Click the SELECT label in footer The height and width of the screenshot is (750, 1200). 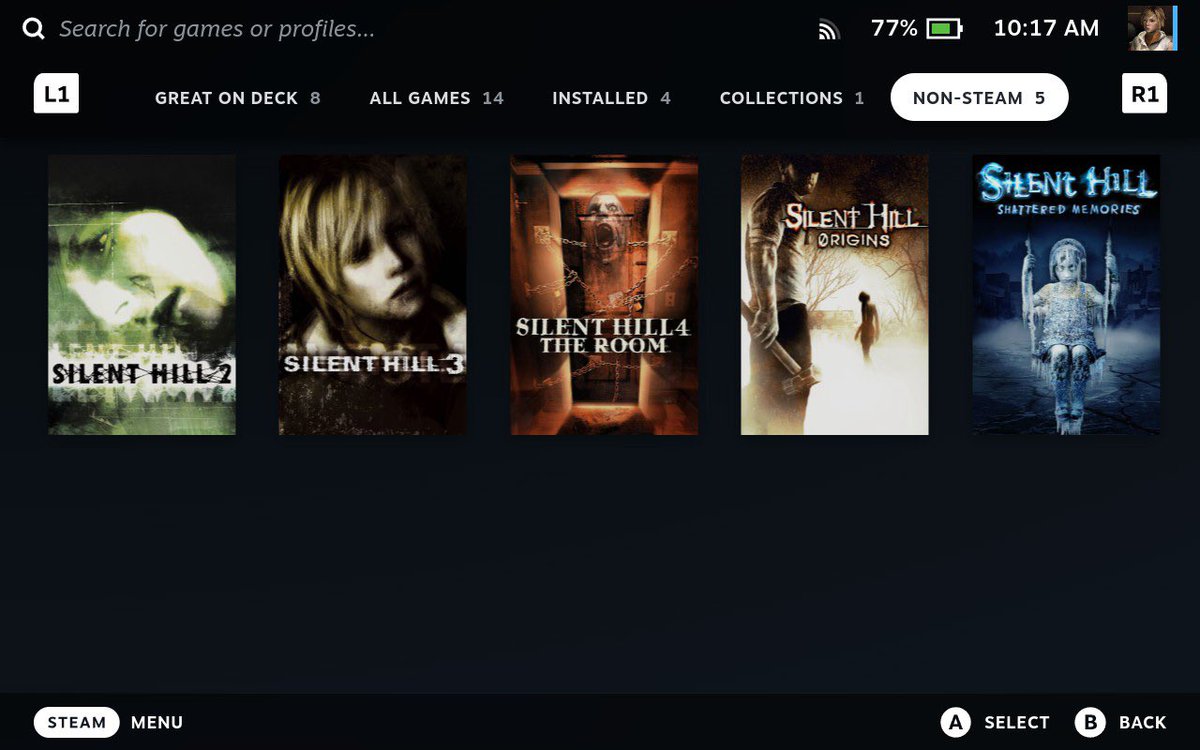click(1017, 722)
